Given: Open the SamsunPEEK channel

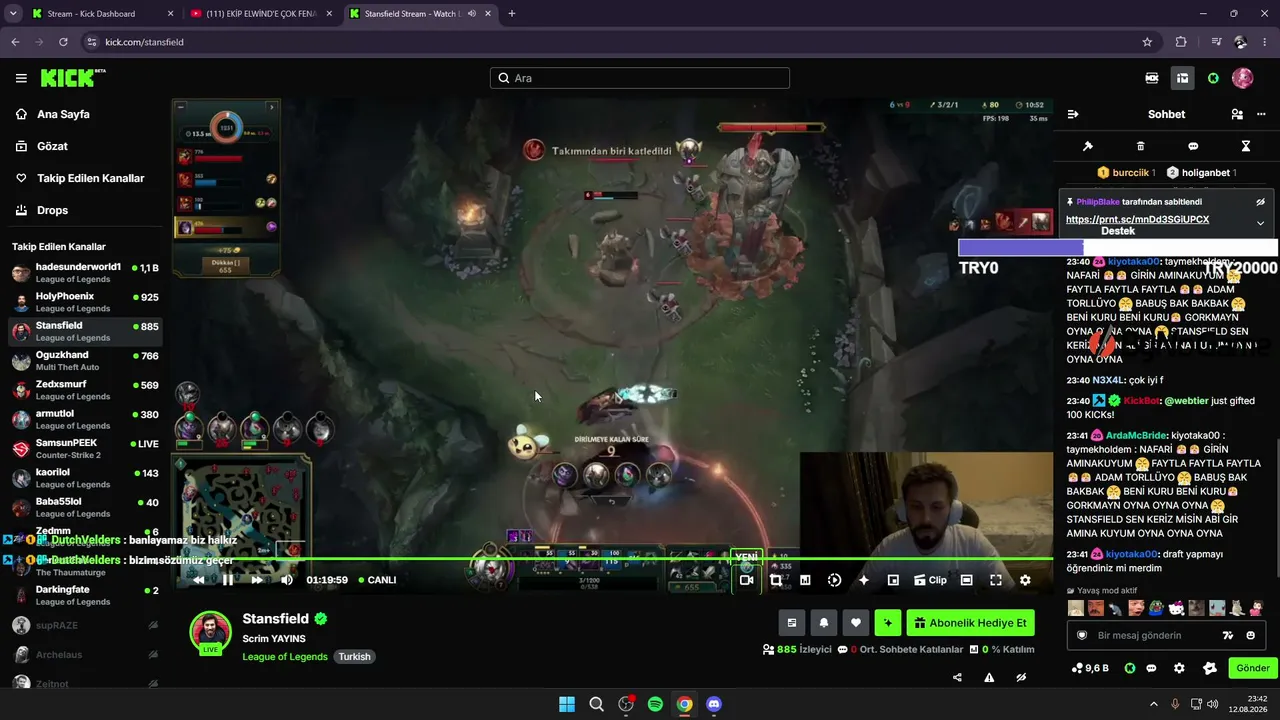Looking at the screenshot, I should click(x=85, y=449).
